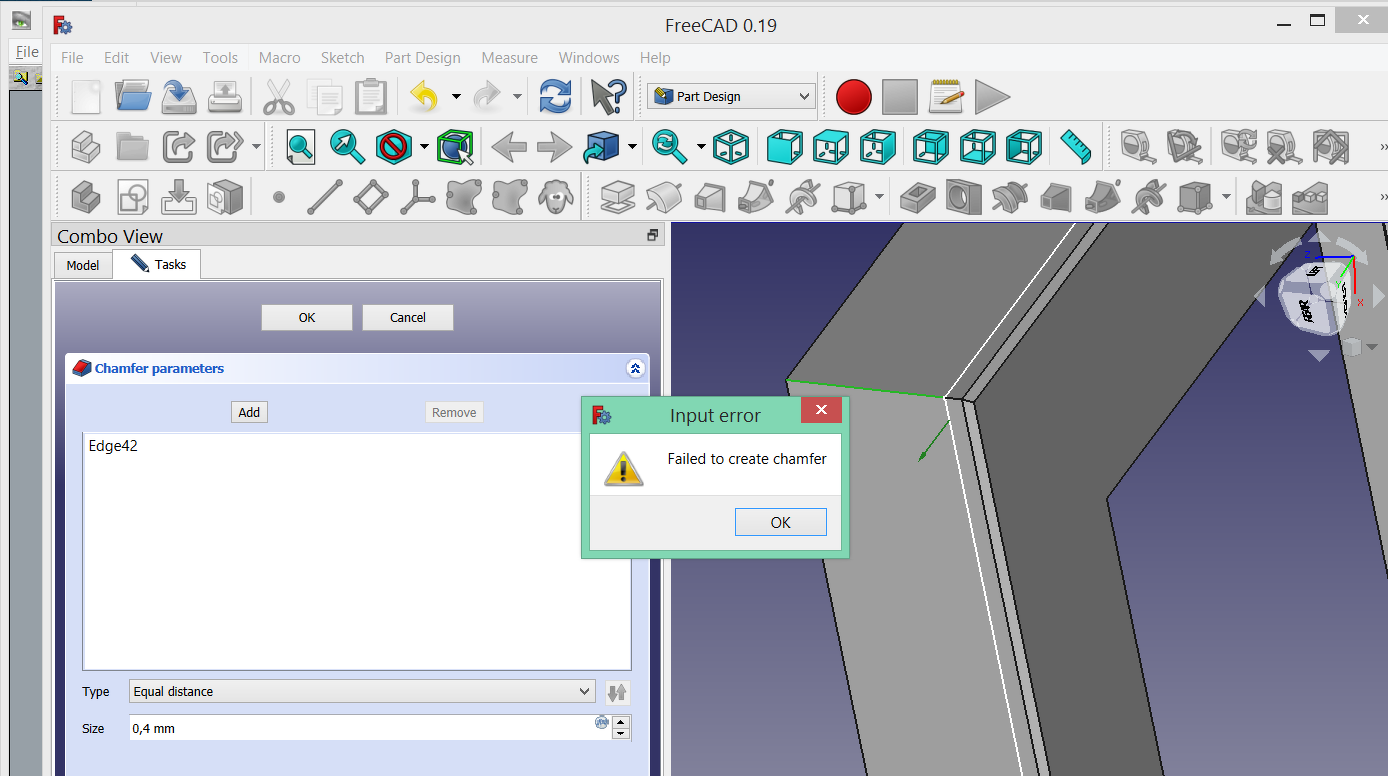Start macro recording with the red circle
This screenshot has width=1388, height=776.
(854, 97)
